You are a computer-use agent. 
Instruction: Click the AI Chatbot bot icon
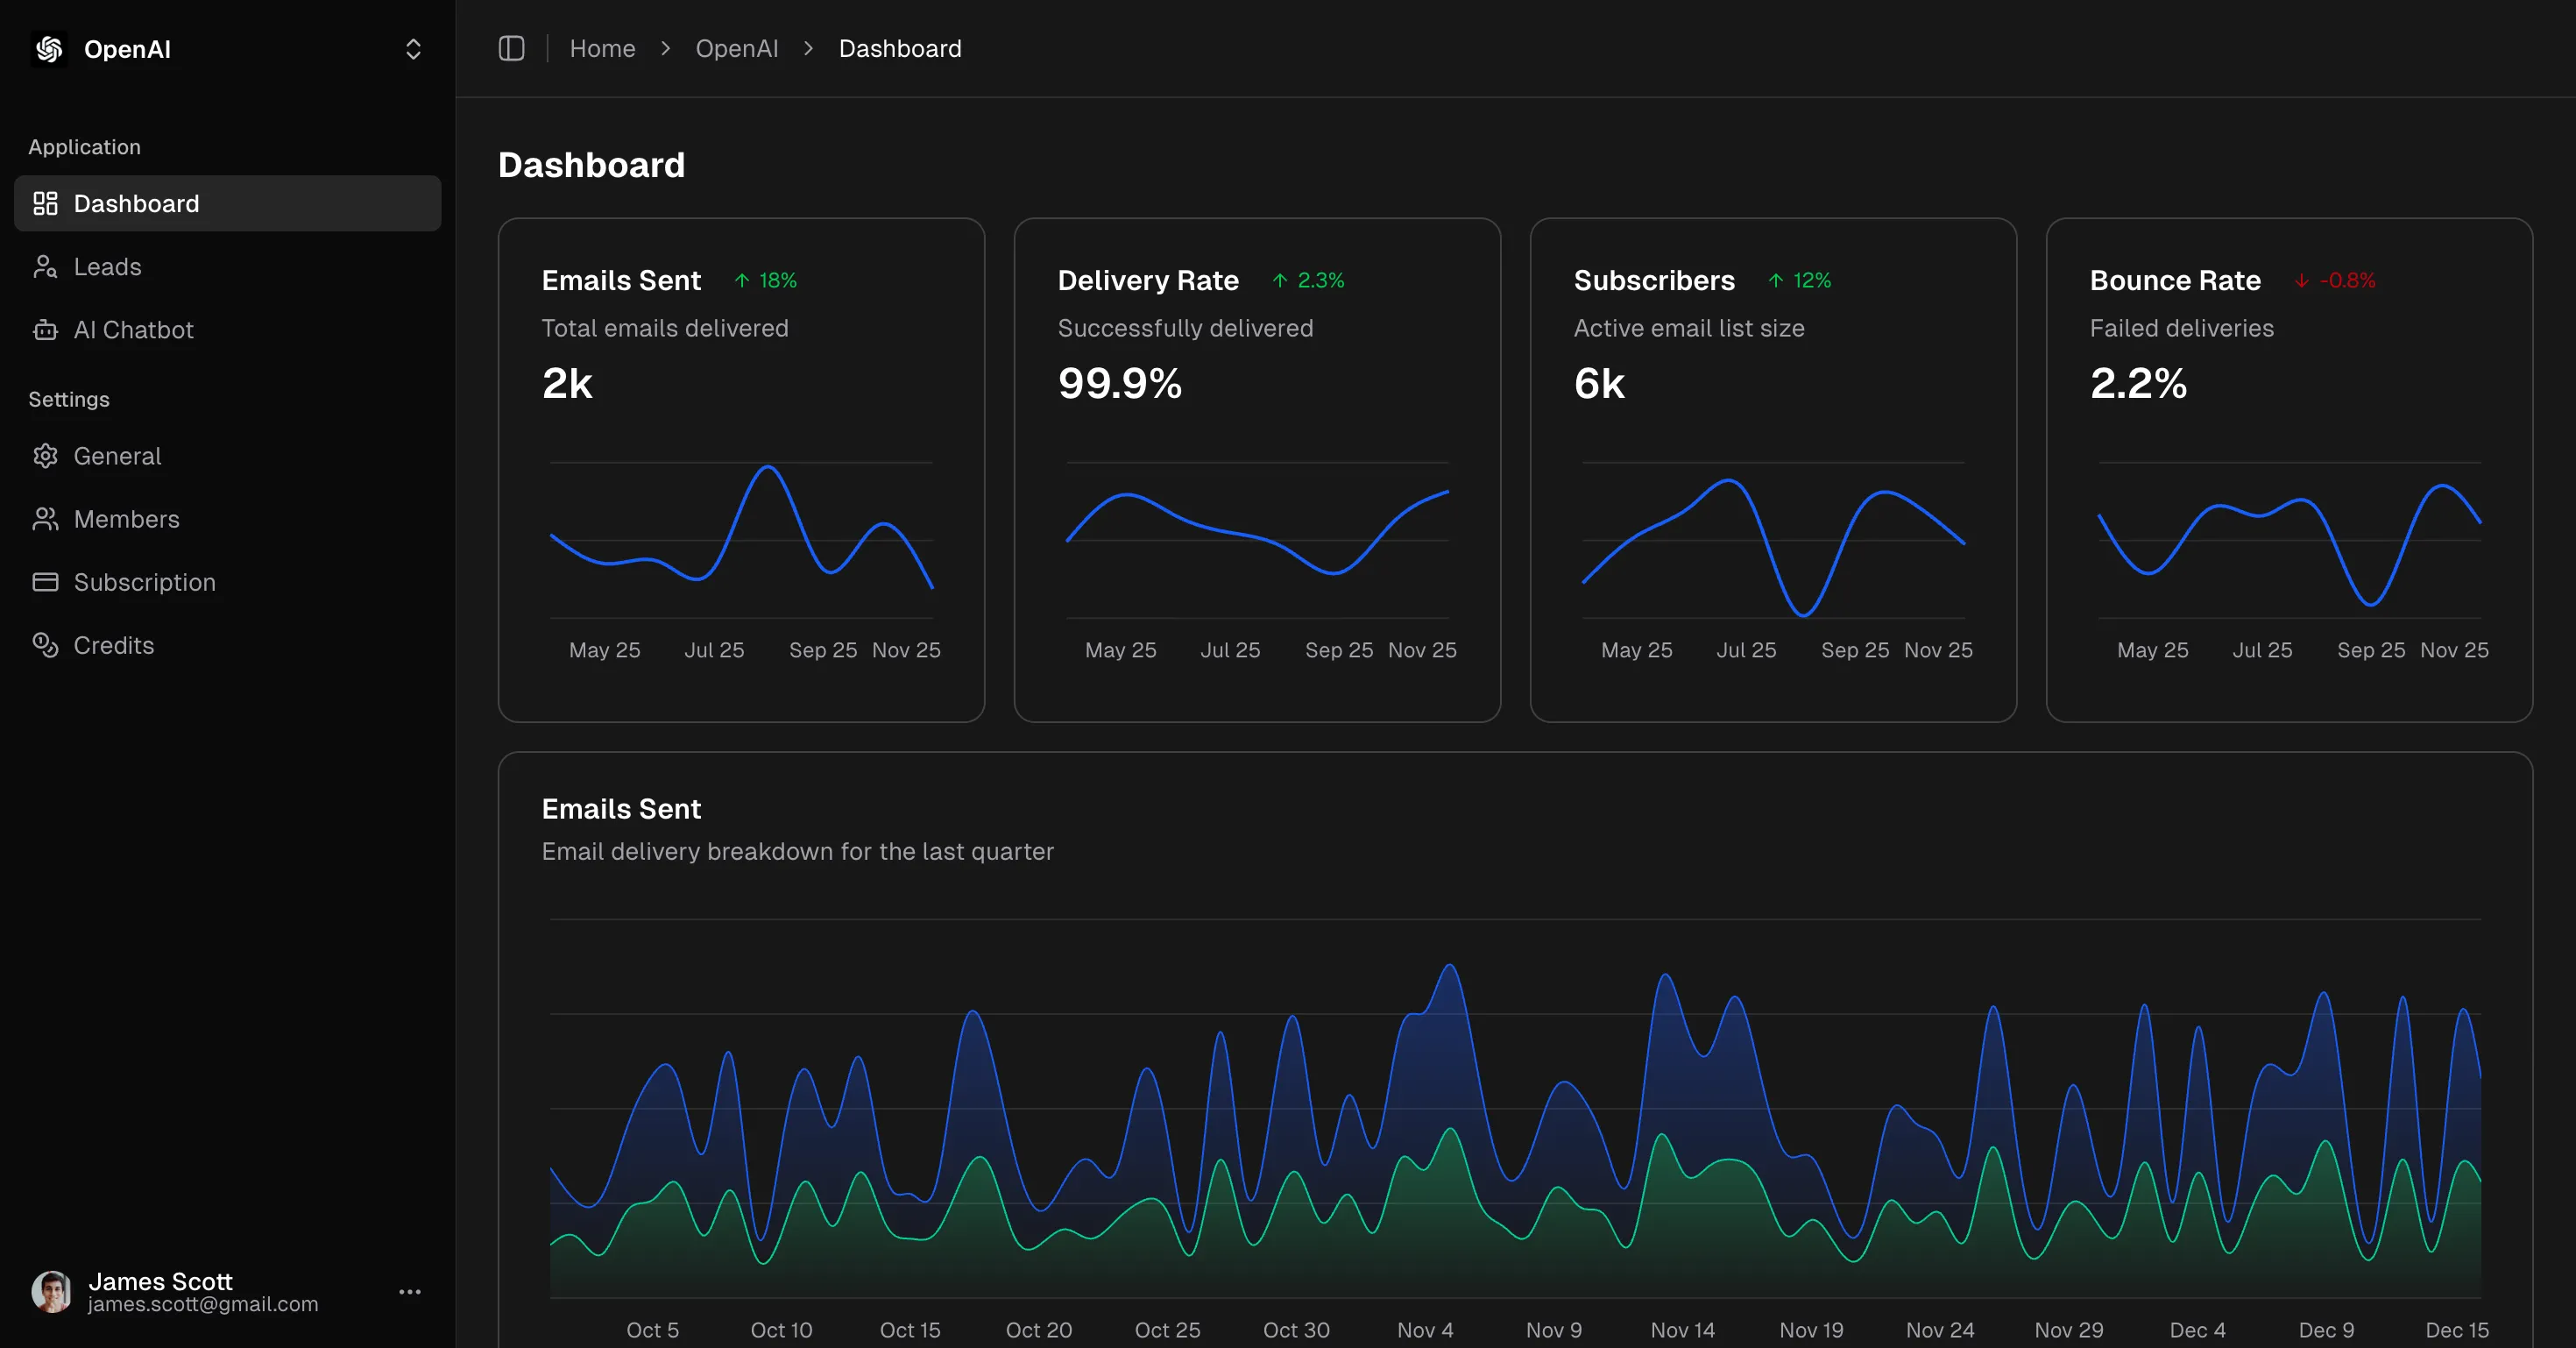[x=45, y=330]
